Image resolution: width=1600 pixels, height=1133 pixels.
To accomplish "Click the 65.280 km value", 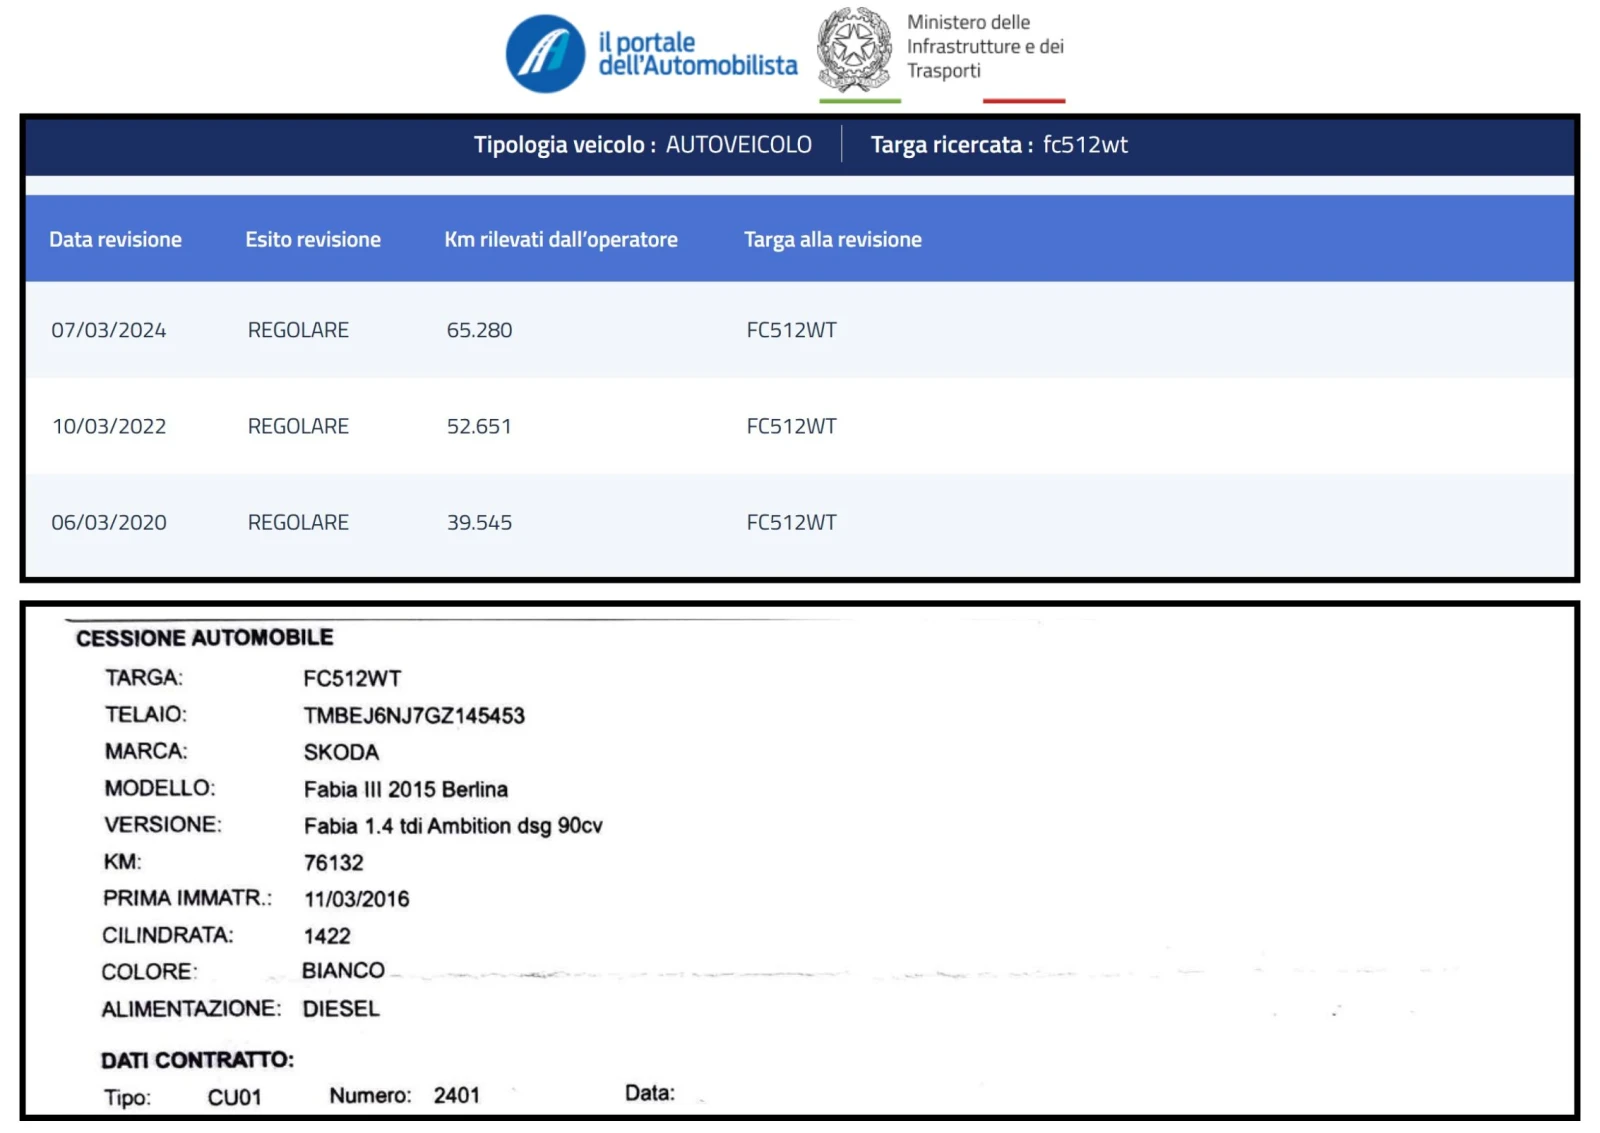I will pyautogui.click(x=479, y=330).
